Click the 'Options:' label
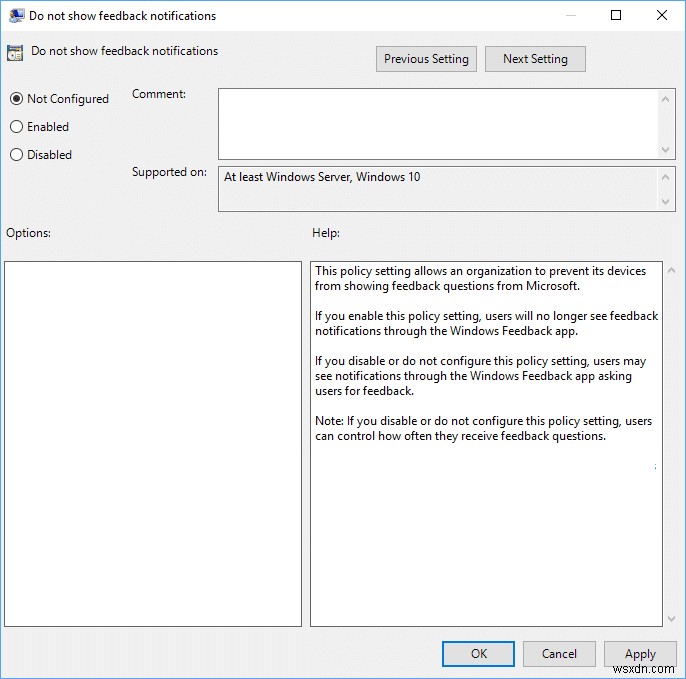The image size is (686, 679). click(x=28, y=233)
